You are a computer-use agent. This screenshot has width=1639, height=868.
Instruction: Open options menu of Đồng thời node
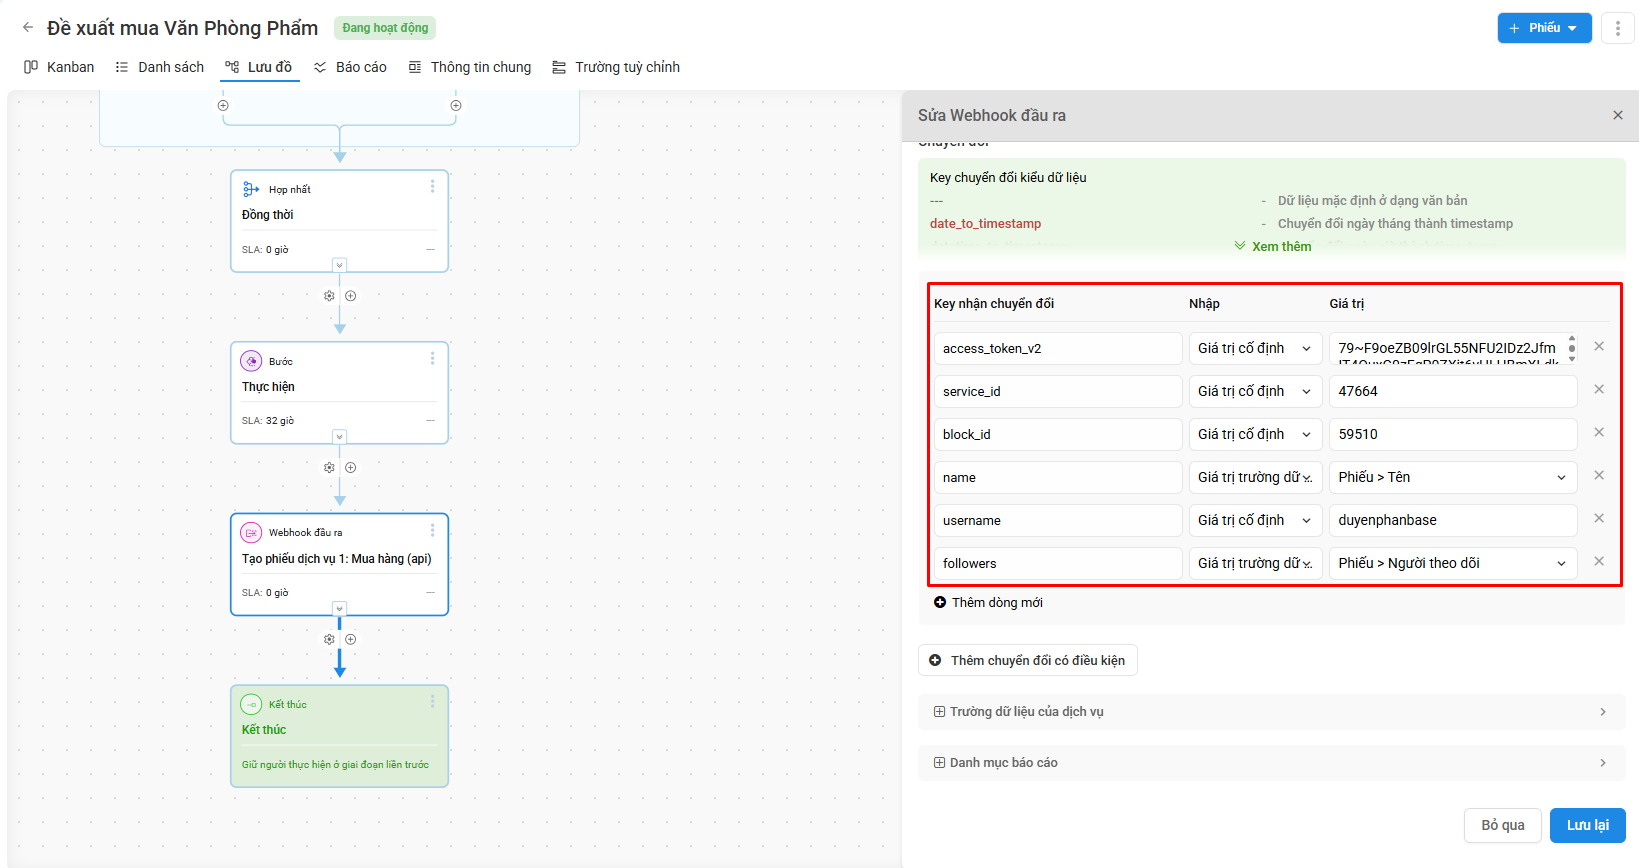pyautogui.click(x=432, y=187)
